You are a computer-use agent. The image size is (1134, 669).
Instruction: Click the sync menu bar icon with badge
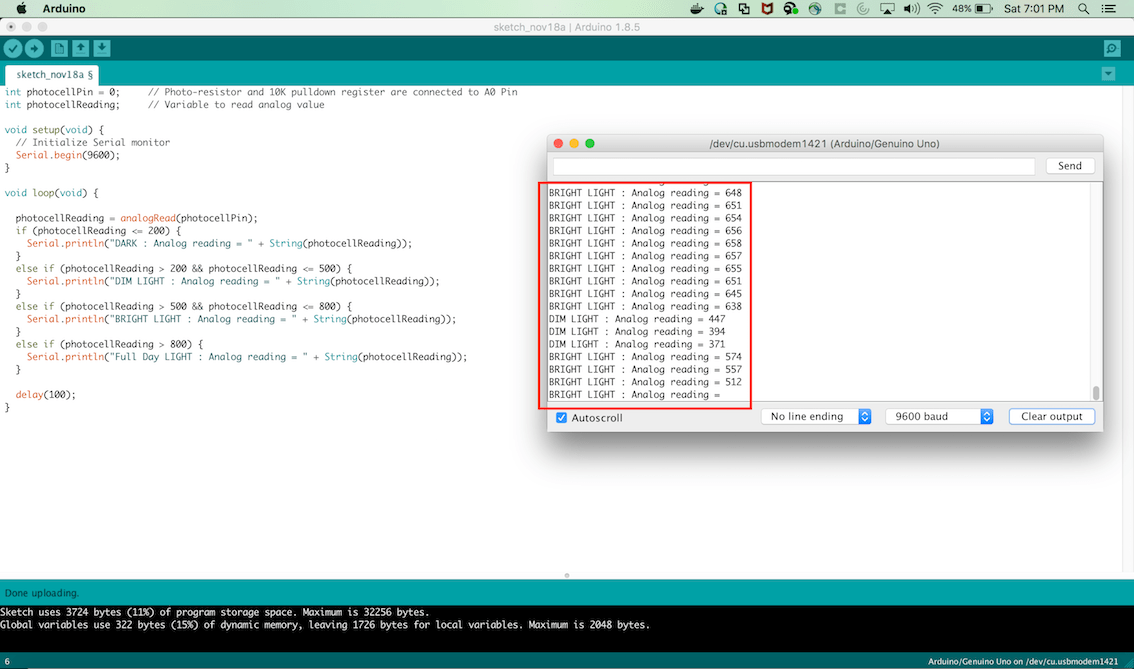click(720, 9)
